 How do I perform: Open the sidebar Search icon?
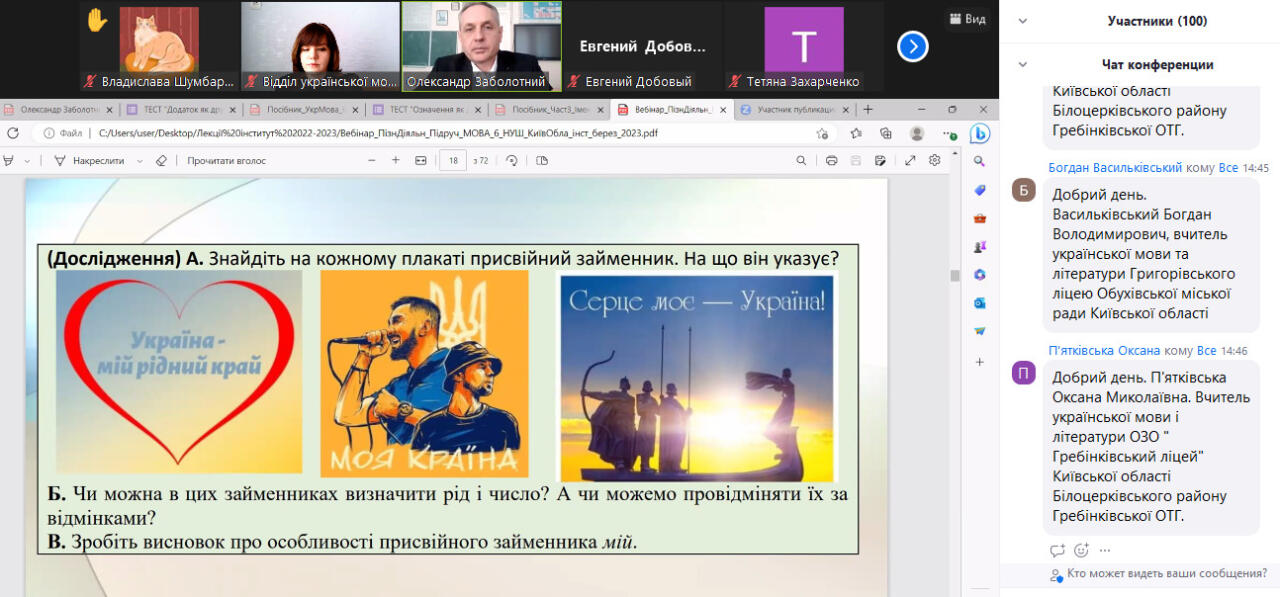click(x=980, y=161)
